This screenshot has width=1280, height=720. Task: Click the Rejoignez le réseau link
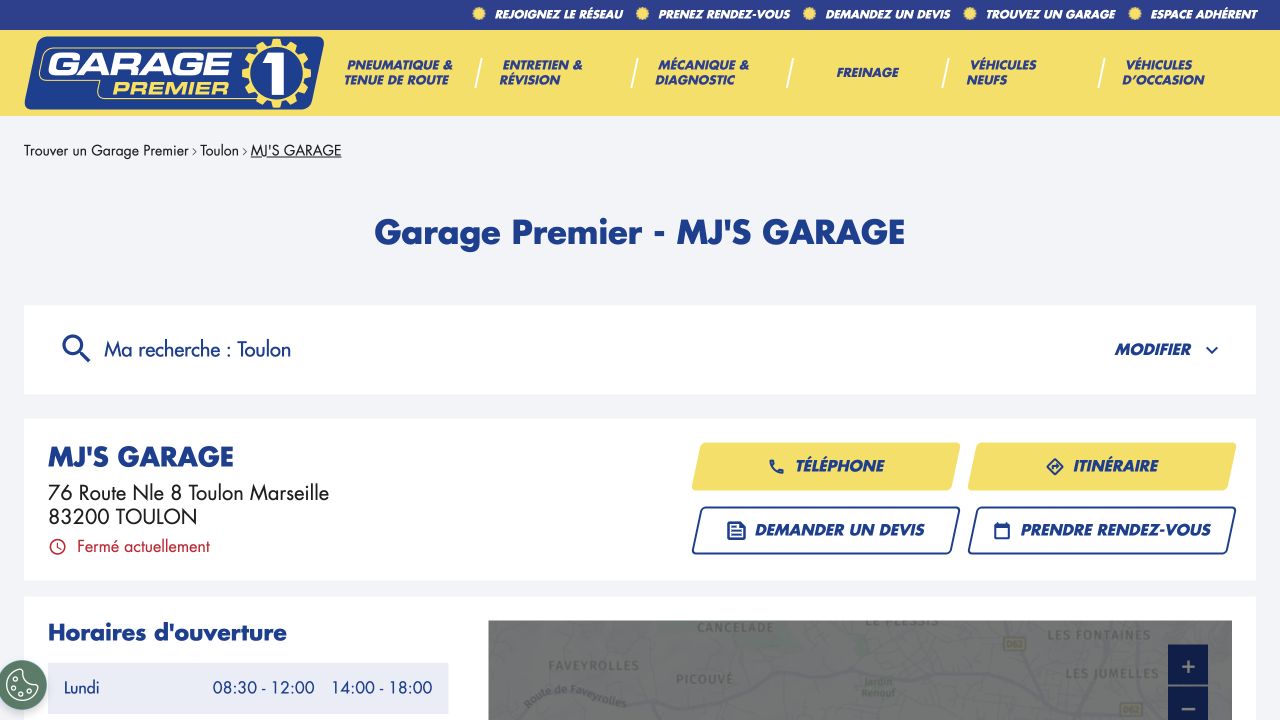[558, 14]
